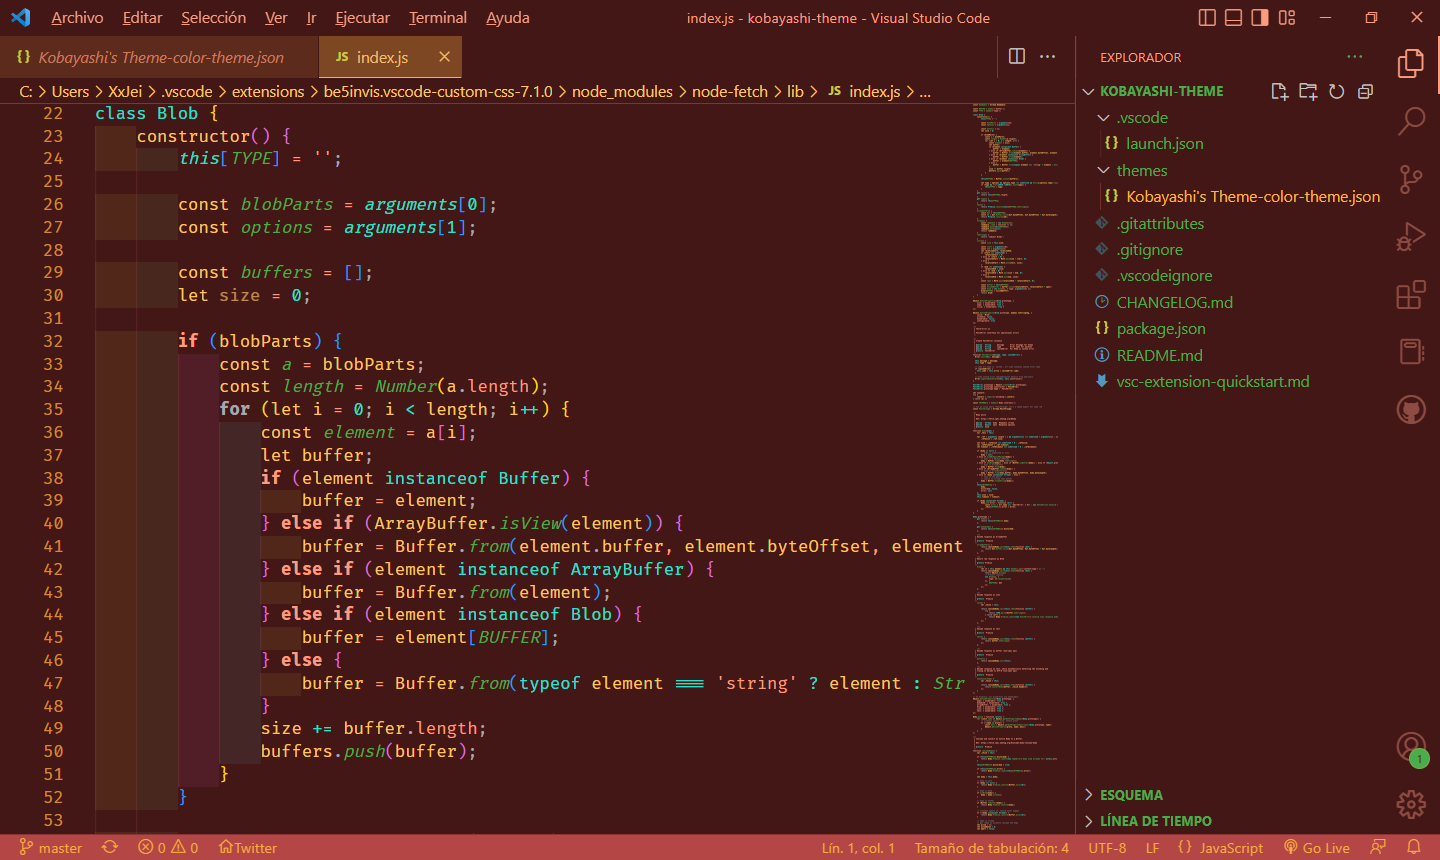
Task: Create a new folder in the explorer
Action: pos(1308,91)
